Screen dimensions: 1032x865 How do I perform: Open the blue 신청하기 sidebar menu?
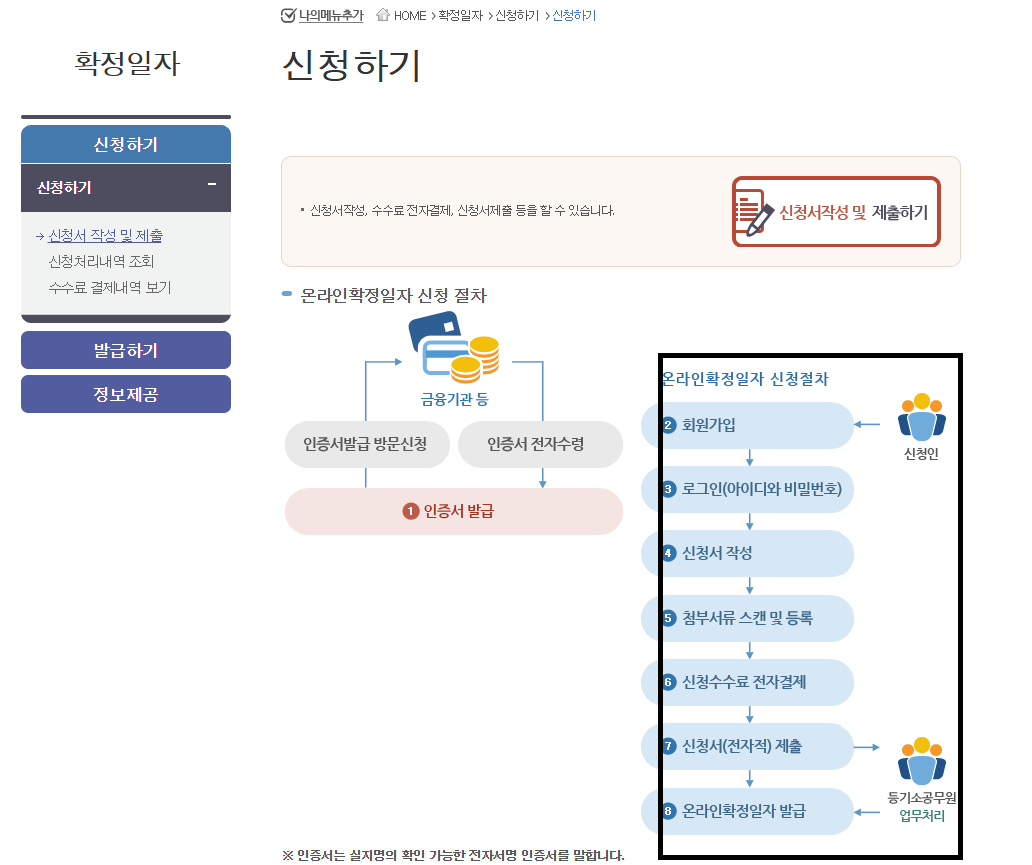[126, 144]
